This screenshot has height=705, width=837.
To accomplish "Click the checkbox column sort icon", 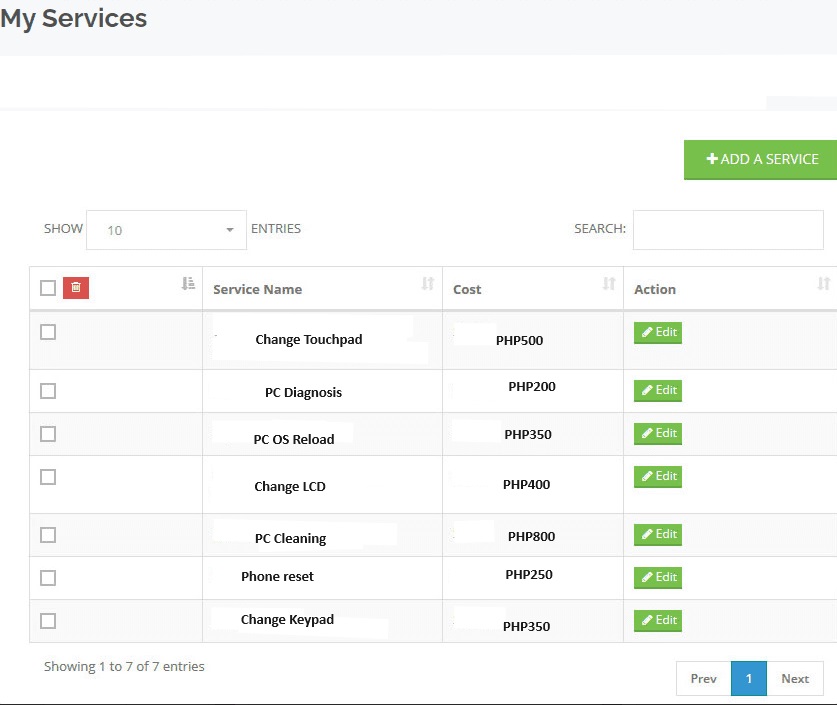I will [x=188, y=283].
